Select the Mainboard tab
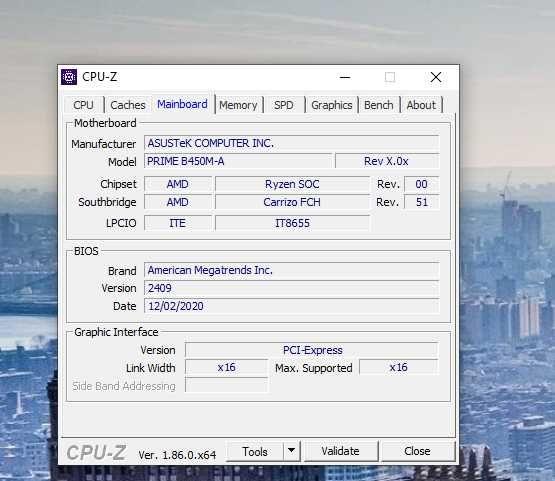The height and width of the screenshot is (481, 555). 182,104
